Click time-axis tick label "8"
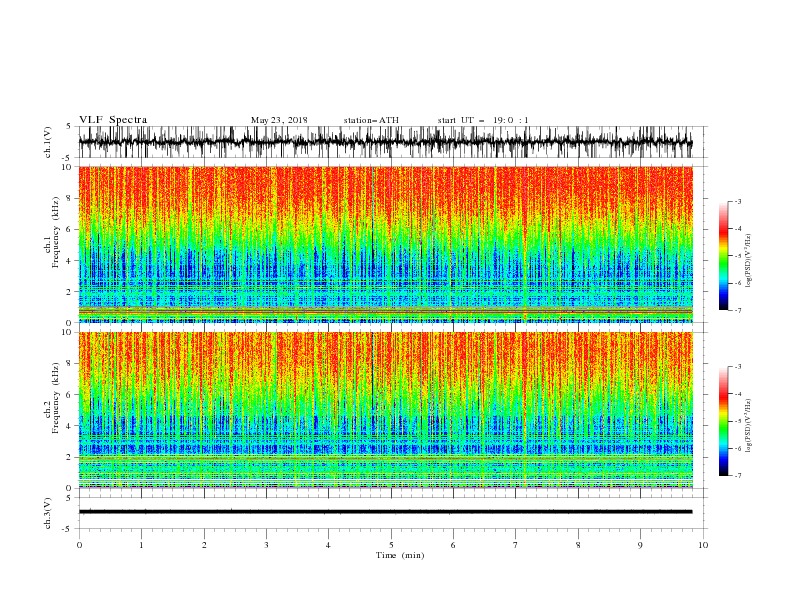Viewport: 792px width, 612px height. tap(578, 545)
